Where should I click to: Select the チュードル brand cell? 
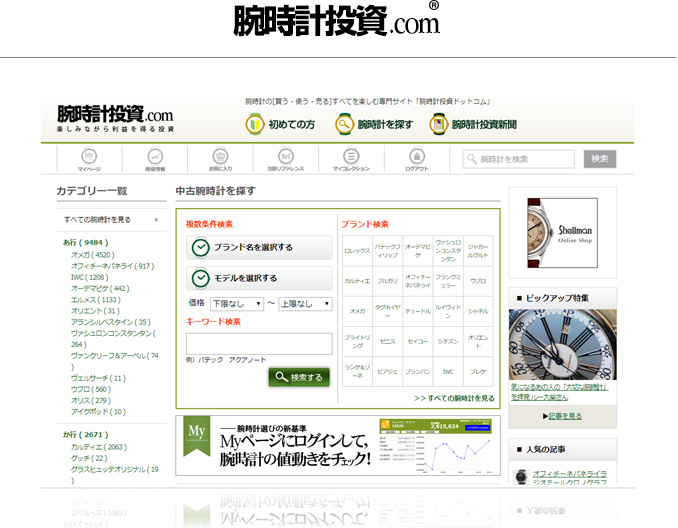[x=418, y=311]
